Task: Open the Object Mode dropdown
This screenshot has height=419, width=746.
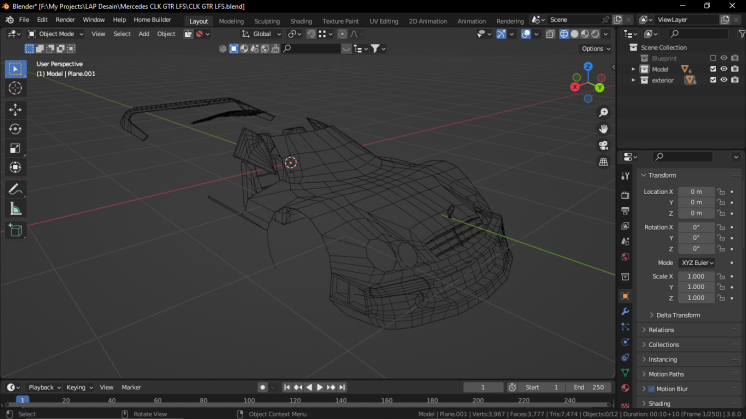Action: click(55, 34)
